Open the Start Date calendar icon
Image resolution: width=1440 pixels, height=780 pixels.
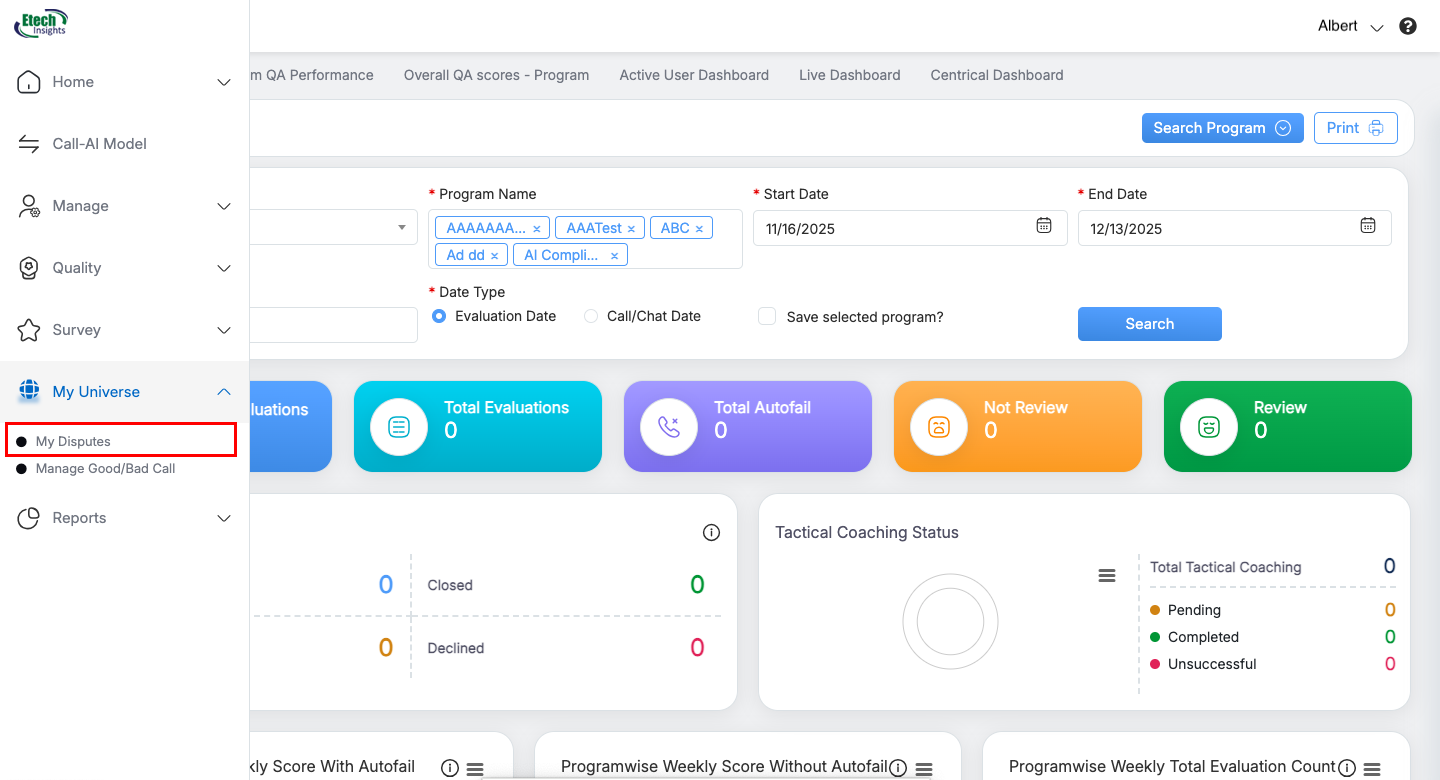1043,226
